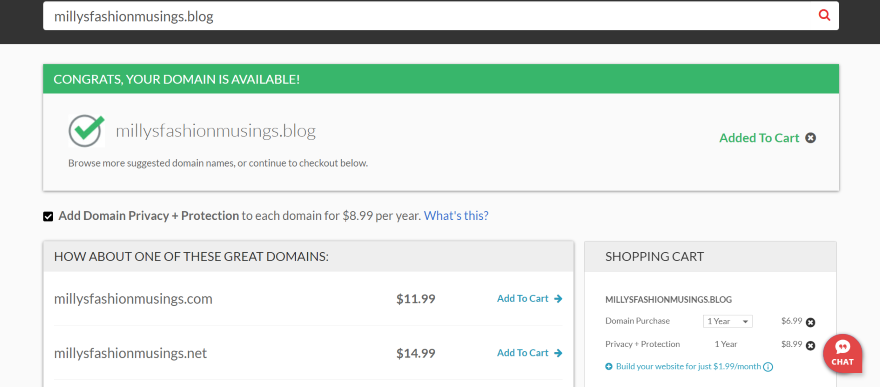
Task: Add millysfashionmusings.com to cart
Action: (x=529, y=299)
